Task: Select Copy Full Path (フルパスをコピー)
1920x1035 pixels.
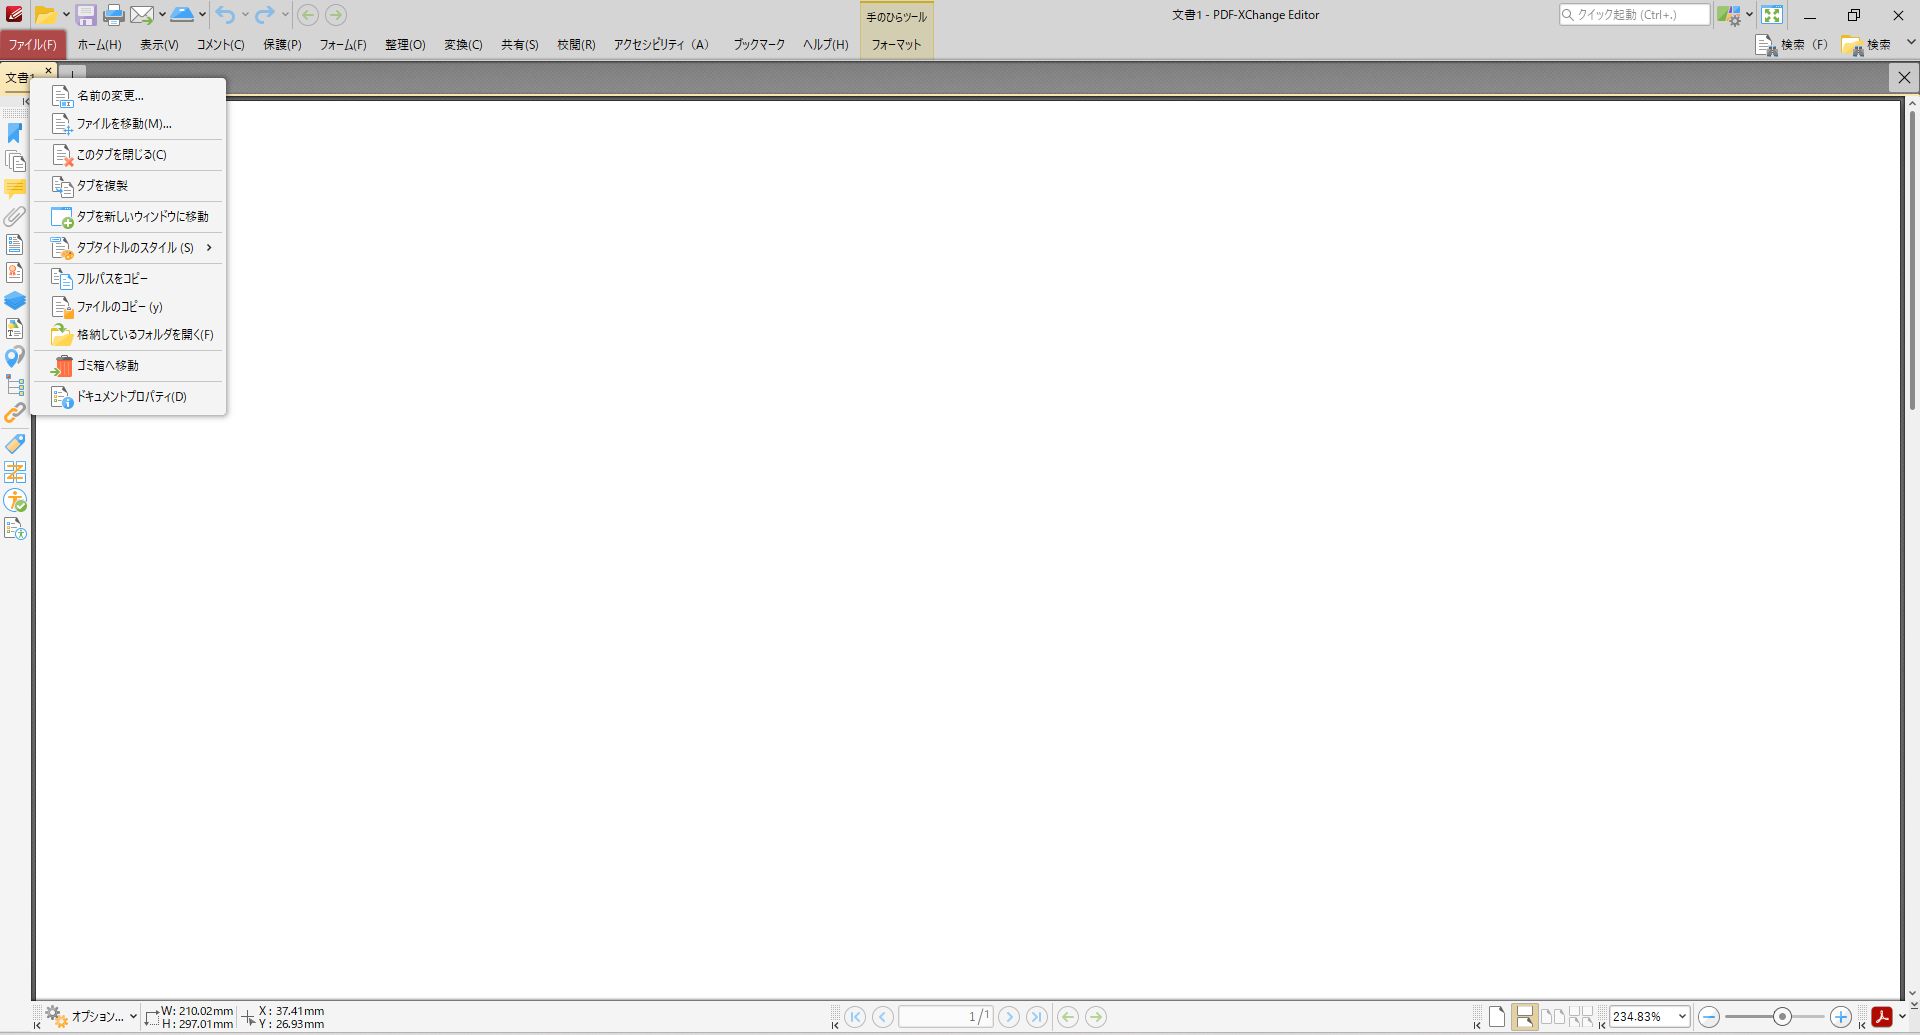Action: 128,279
